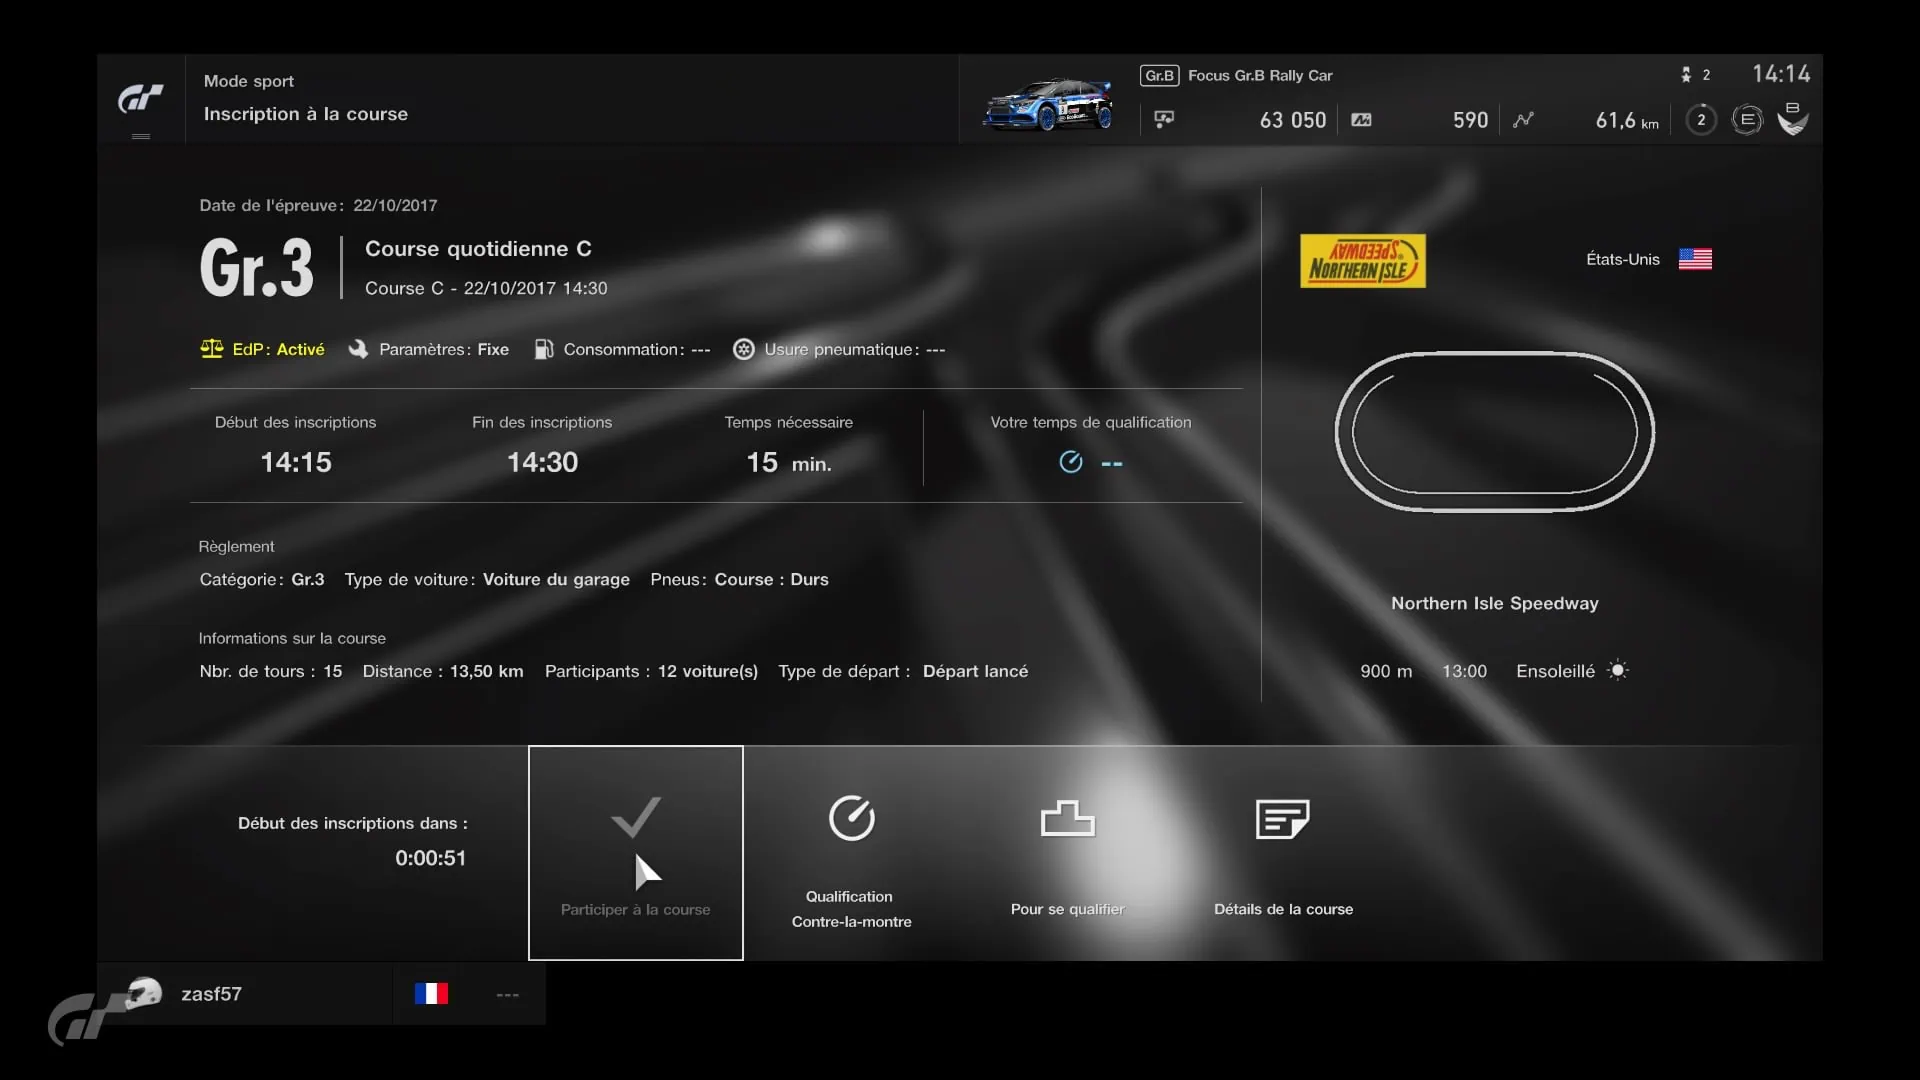Click the credits icon beside 63 050
The width and height of the screenshot is (1920, 1080).
1164,120
